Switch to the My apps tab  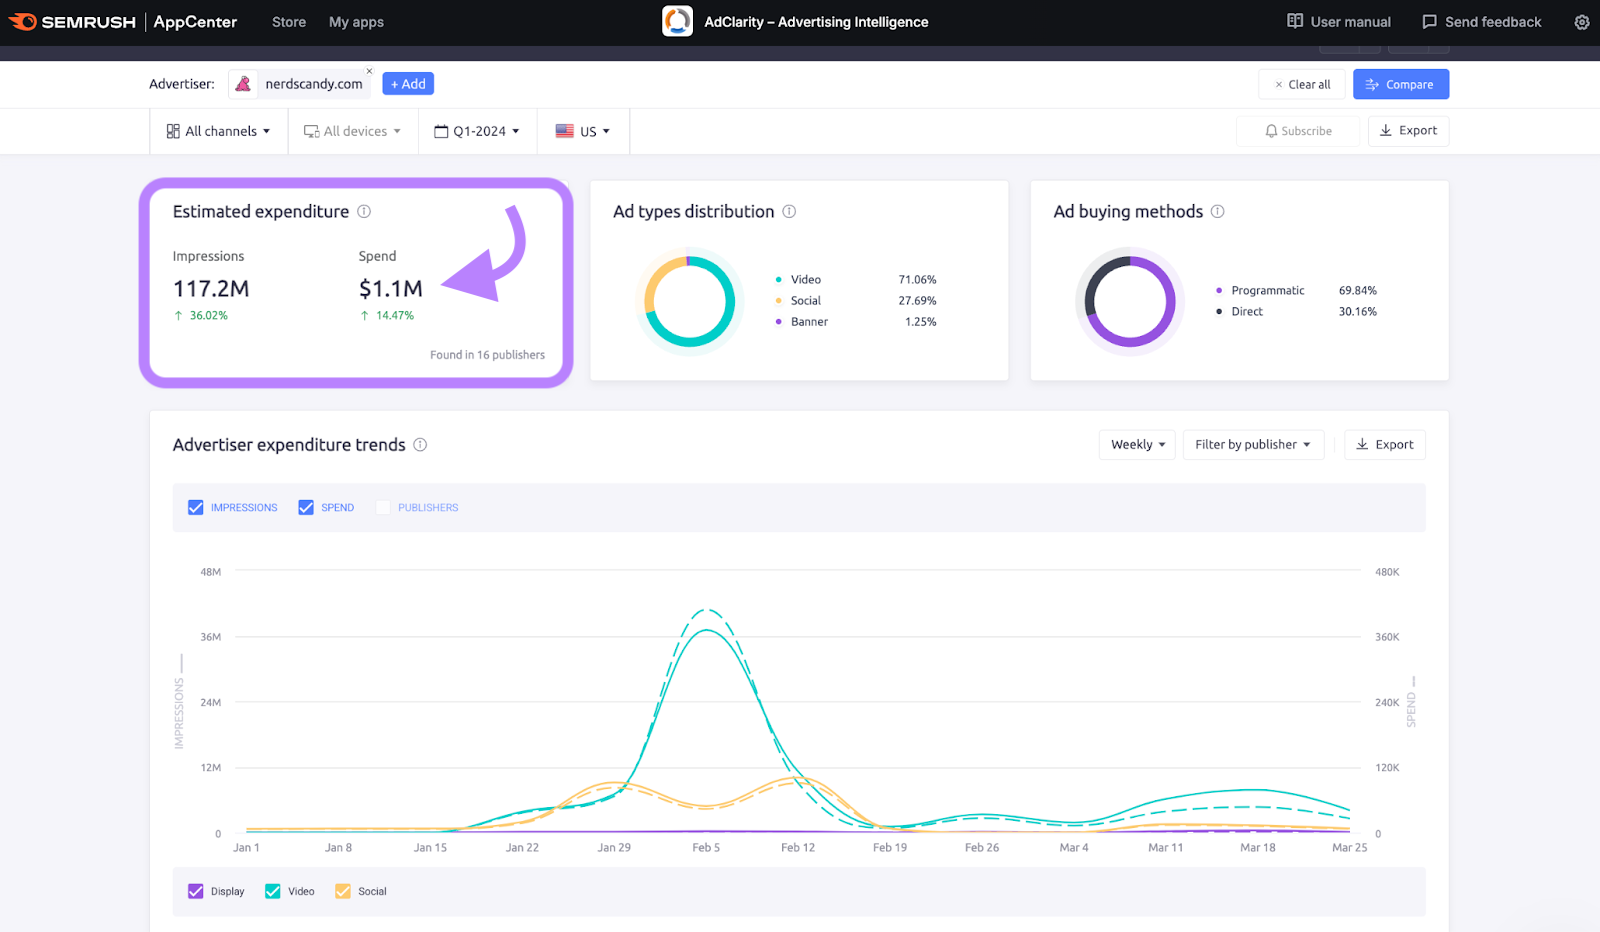(x=356, y=21)
